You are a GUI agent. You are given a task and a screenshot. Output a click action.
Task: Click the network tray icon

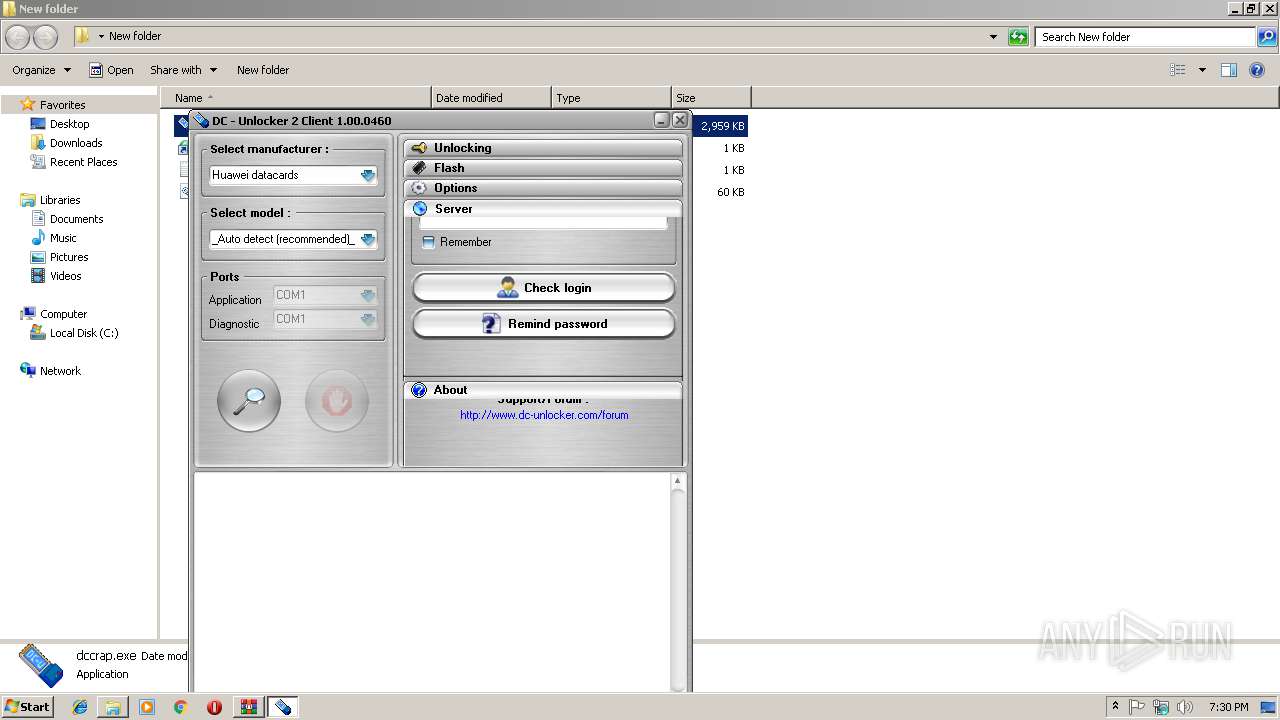point(1161,707)
